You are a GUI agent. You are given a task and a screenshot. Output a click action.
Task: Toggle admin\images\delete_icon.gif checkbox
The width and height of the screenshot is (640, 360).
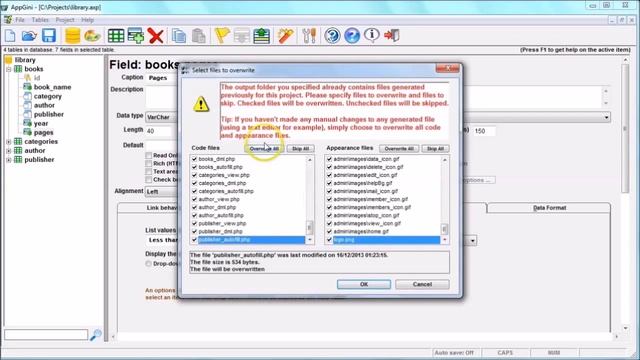(329, 167)
